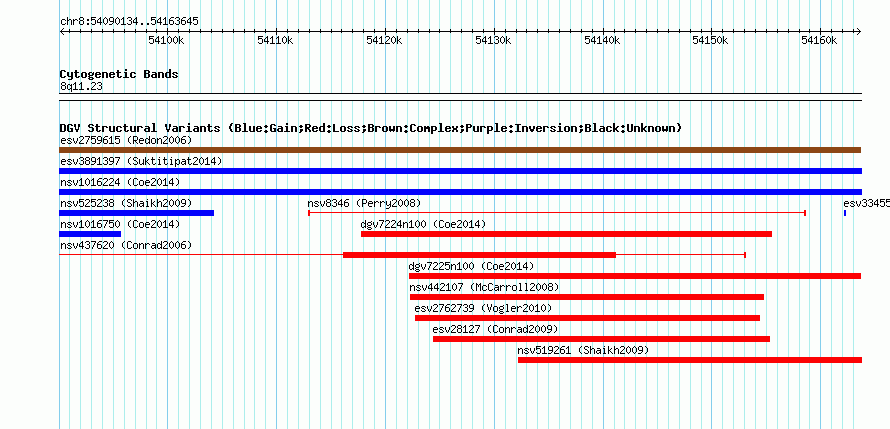This screenshot has height=429, width=890.
Task: Click the red esv28127 loss bar
Action: pyautogui.click(x=602, y=339)
